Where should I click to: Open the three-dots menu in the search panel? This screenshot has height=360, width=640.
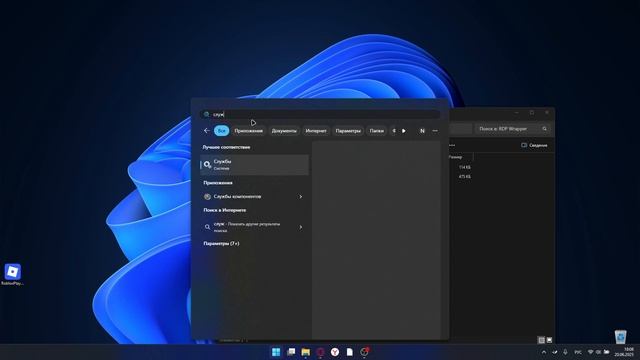coord(435,131)
